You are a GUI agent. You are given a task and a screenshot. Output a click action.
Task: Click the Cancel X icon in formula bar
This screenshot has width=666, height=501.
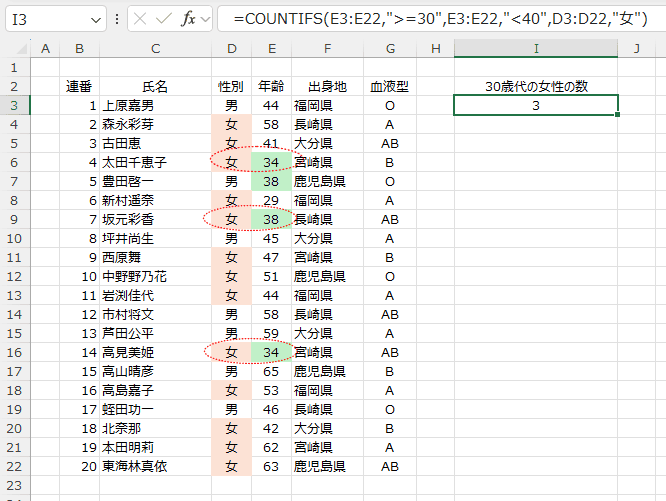coord(140,19)
